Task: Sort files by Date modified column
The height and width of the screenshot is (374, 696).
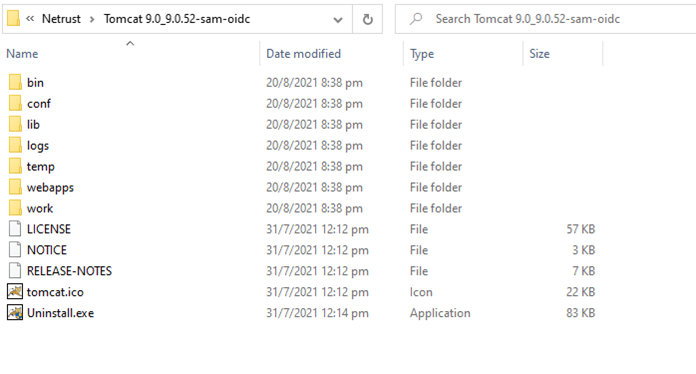Action: pyautogui.click(x=304, y=54)
